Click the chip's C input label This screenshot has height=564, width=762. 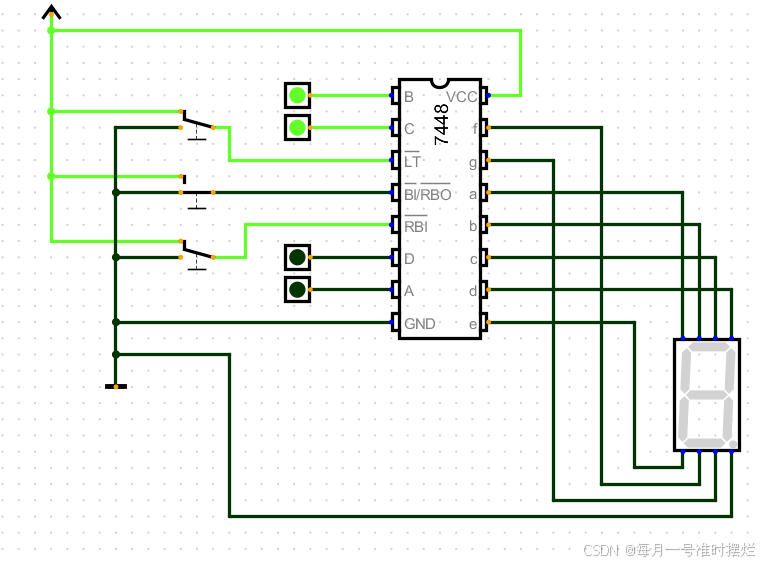tap(409, 129)
